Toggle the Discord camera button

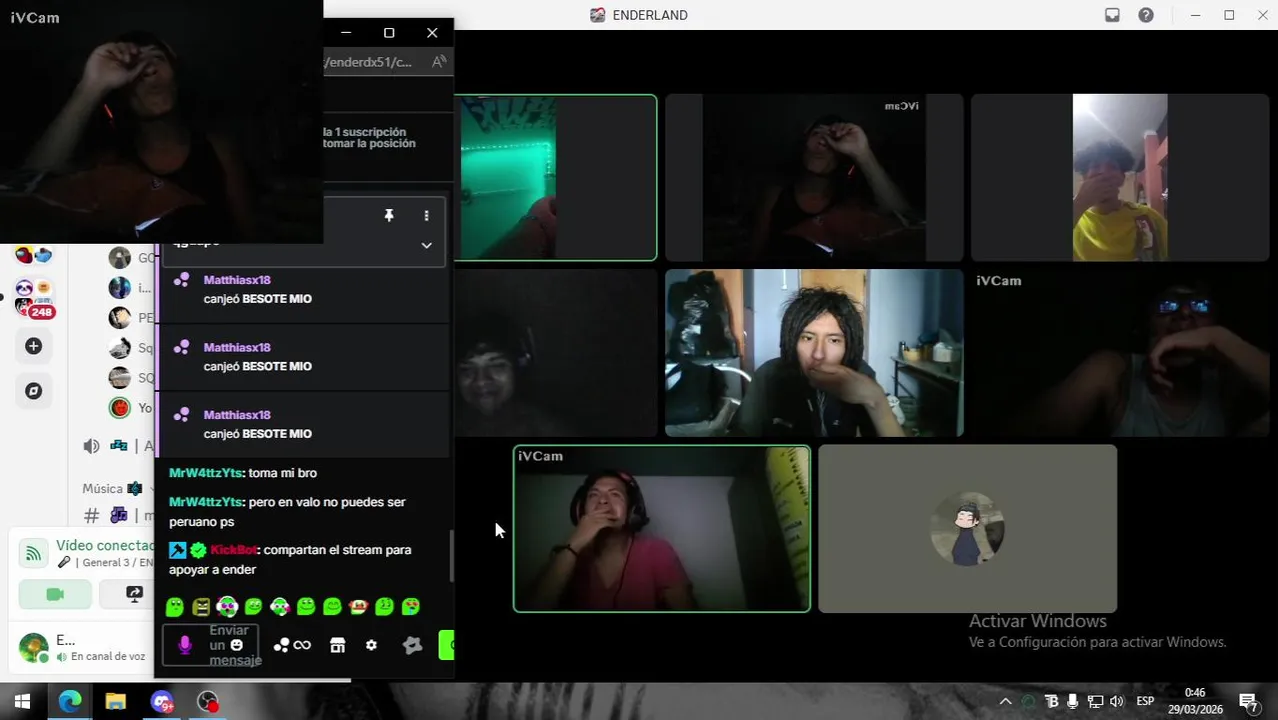pyautogui.click(x=55, y=594)
